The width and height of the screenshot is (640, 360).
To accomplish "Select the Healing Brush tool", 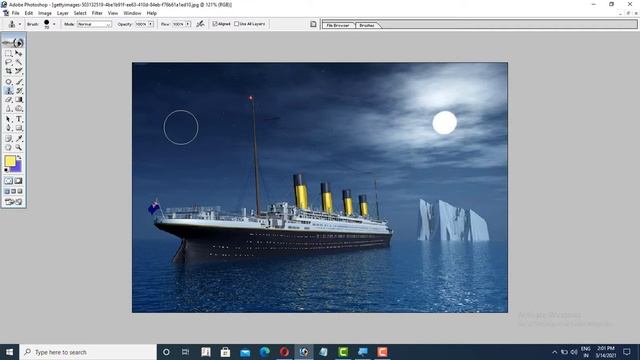I will (x=9, y=82).
